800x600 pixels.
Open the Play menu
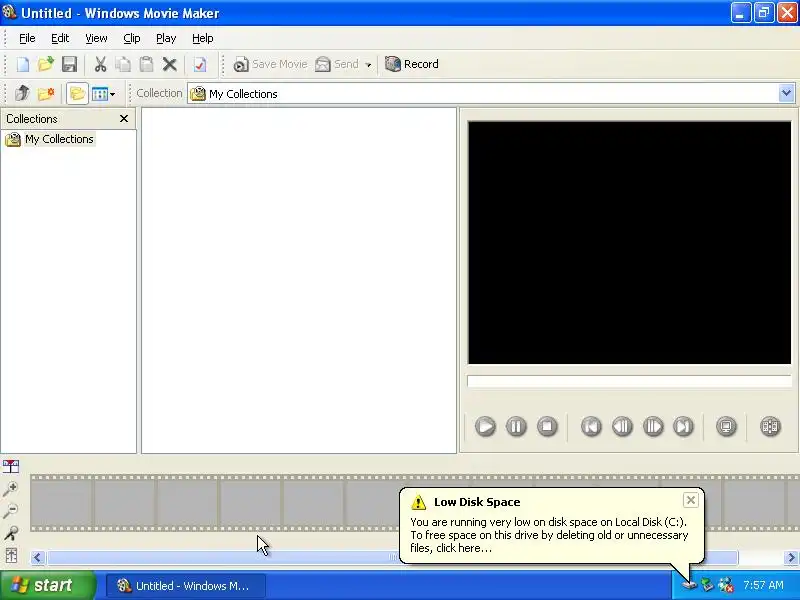click(x=166, y=38)
